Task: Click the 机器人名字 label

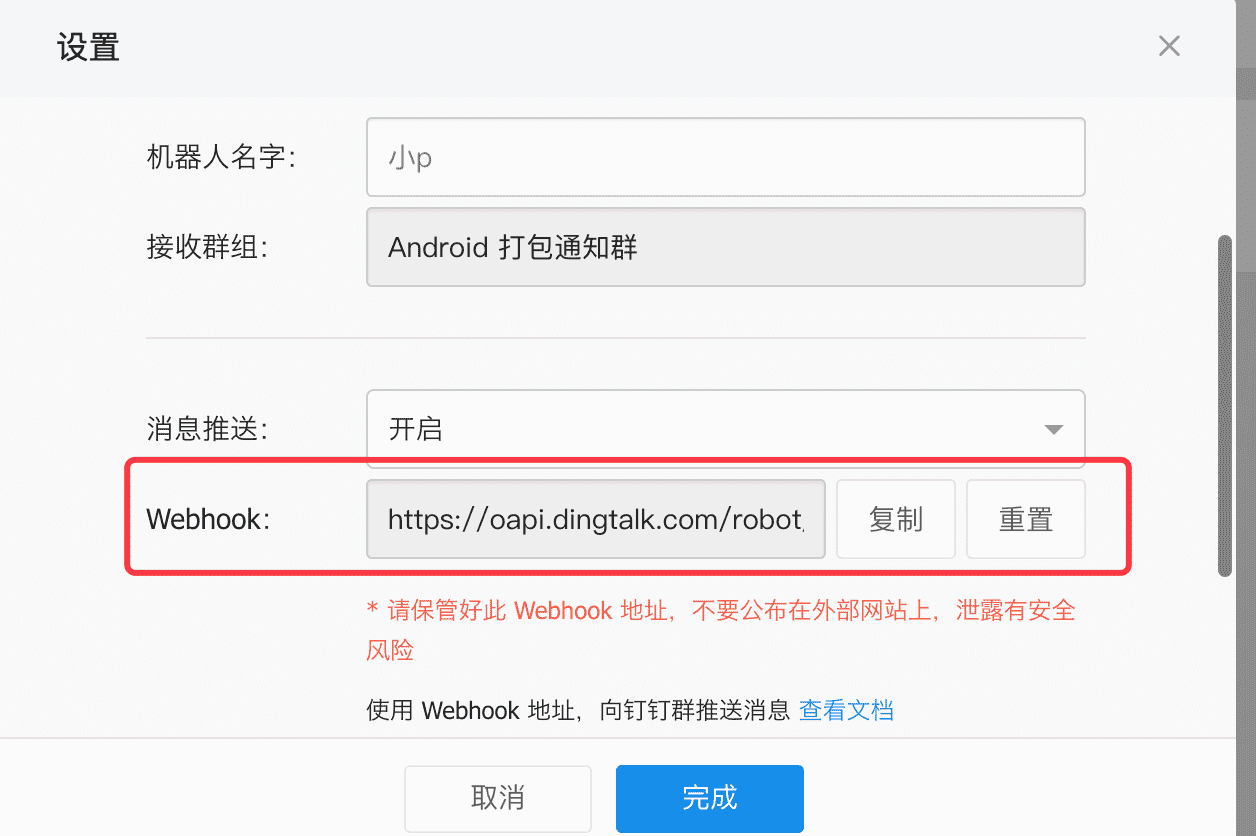Action: tap(221, 158)
